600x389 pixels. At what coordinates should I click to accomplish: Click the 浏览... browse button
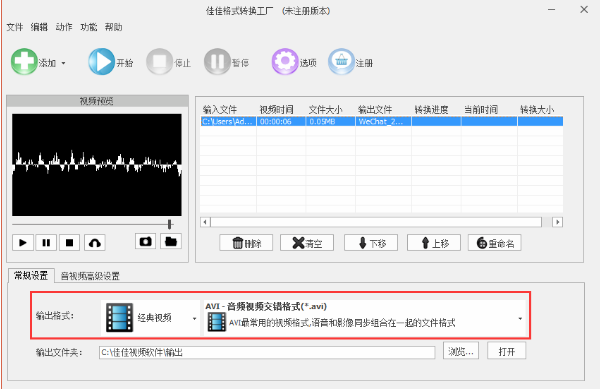(x=461, y=351)
